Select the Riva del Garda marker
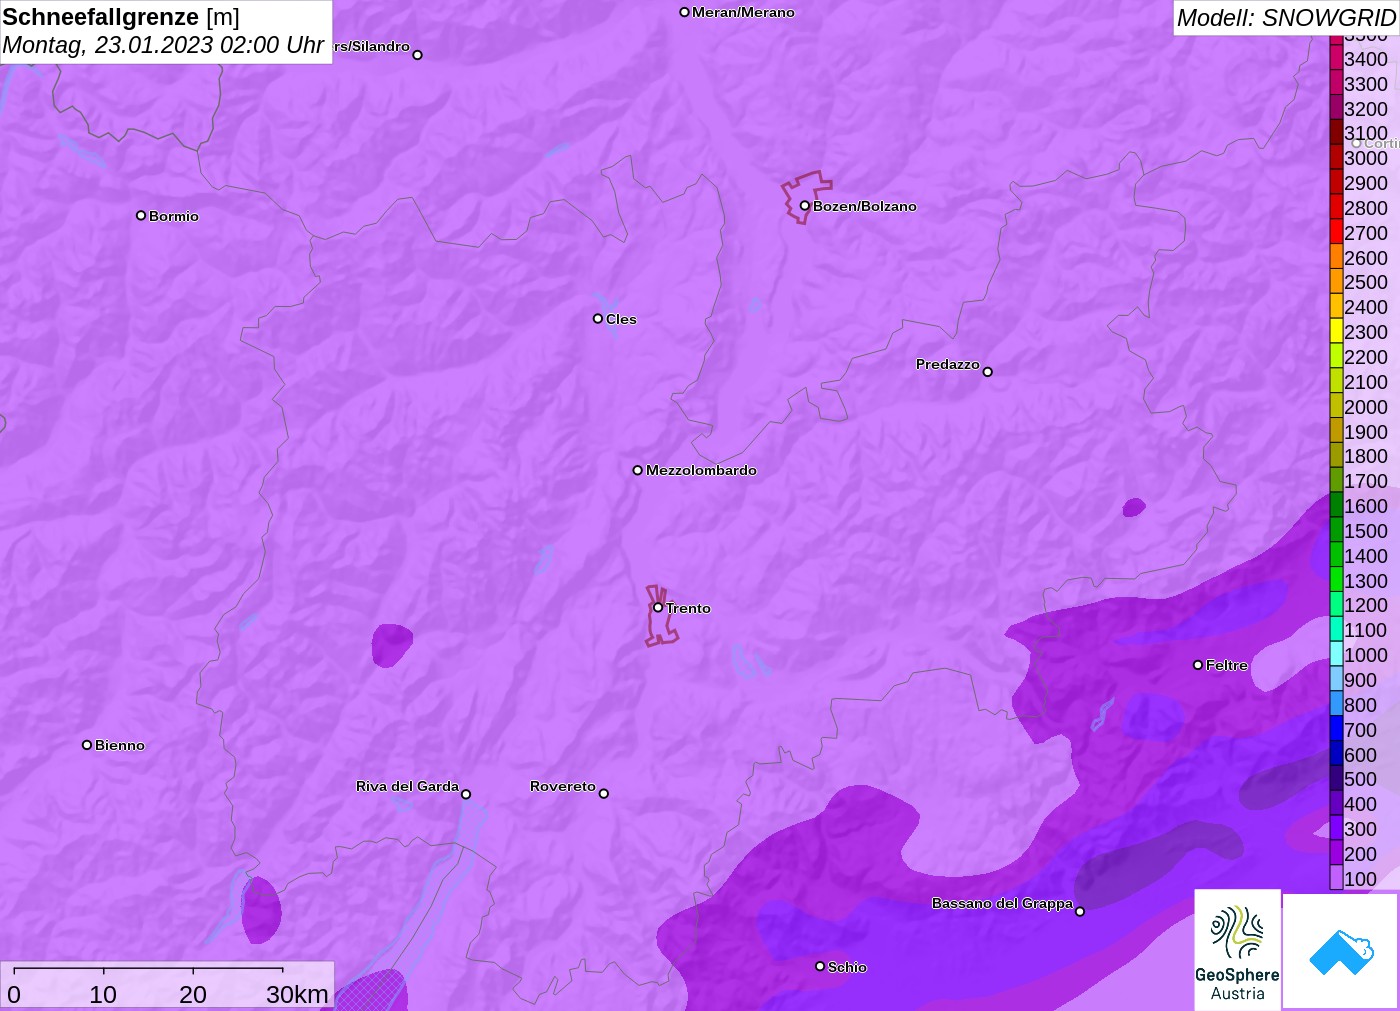 click(x=465, y=794)
